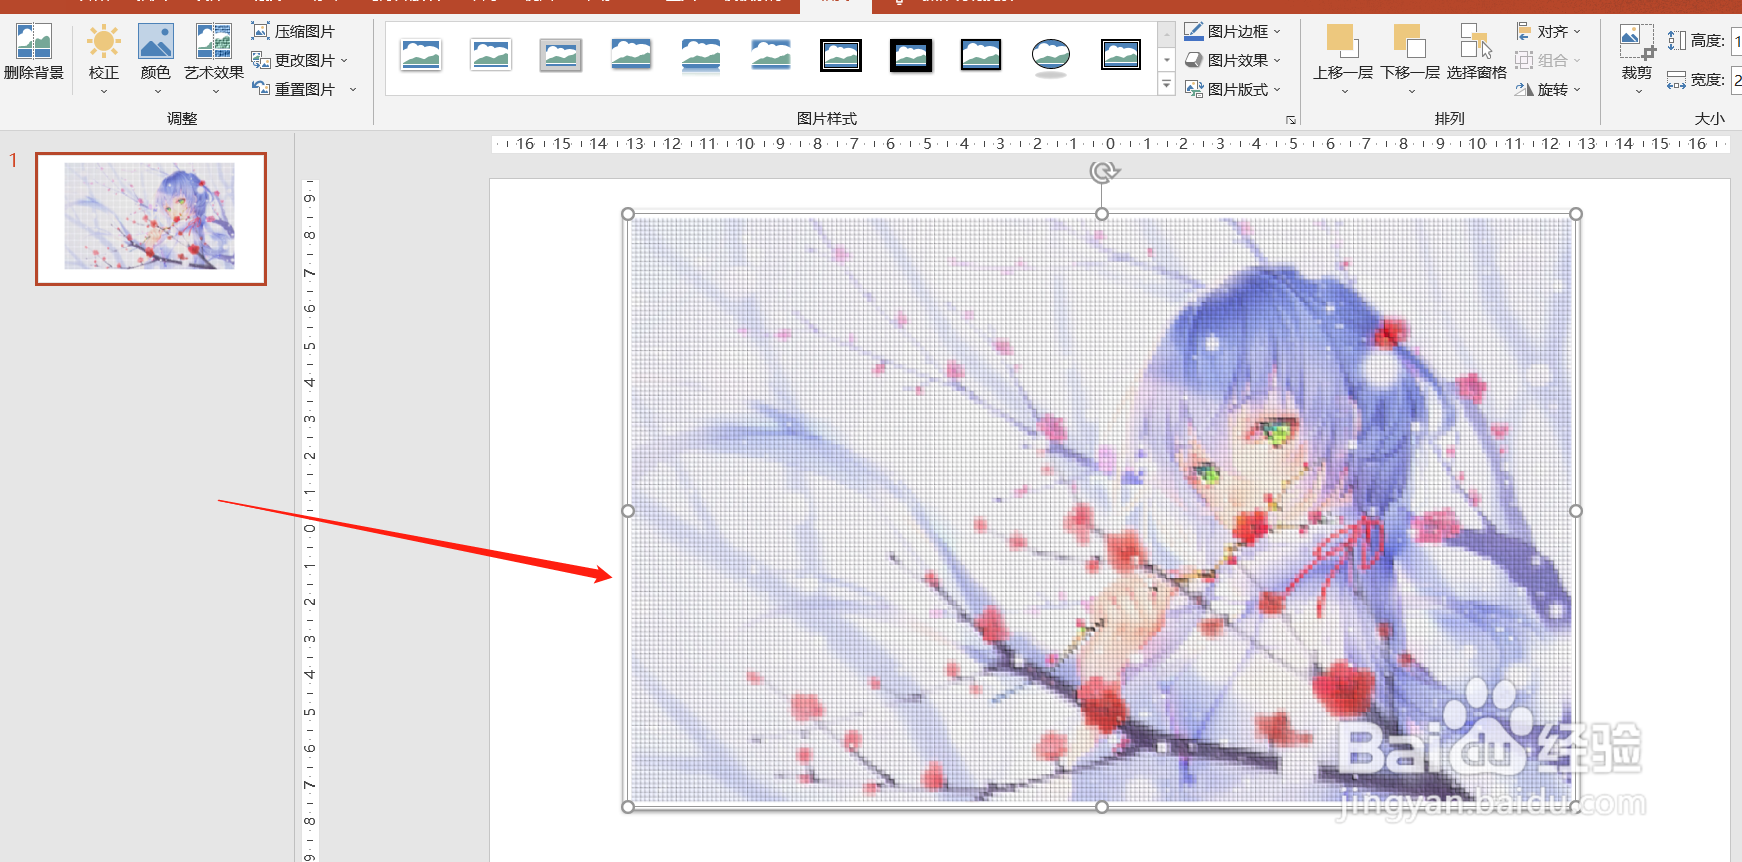The image size is (1742, 862).
Task: Expand the Corrections dropdown arrow
Action: pos(104,92)
